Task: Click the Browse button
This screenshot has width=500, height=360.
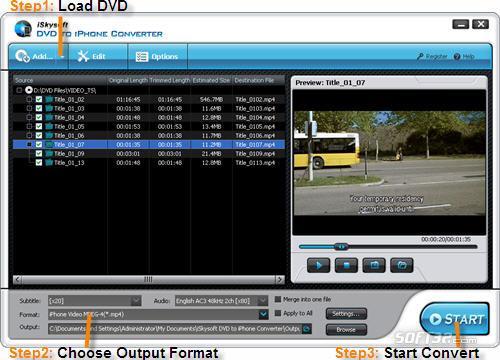Action: 346,330
